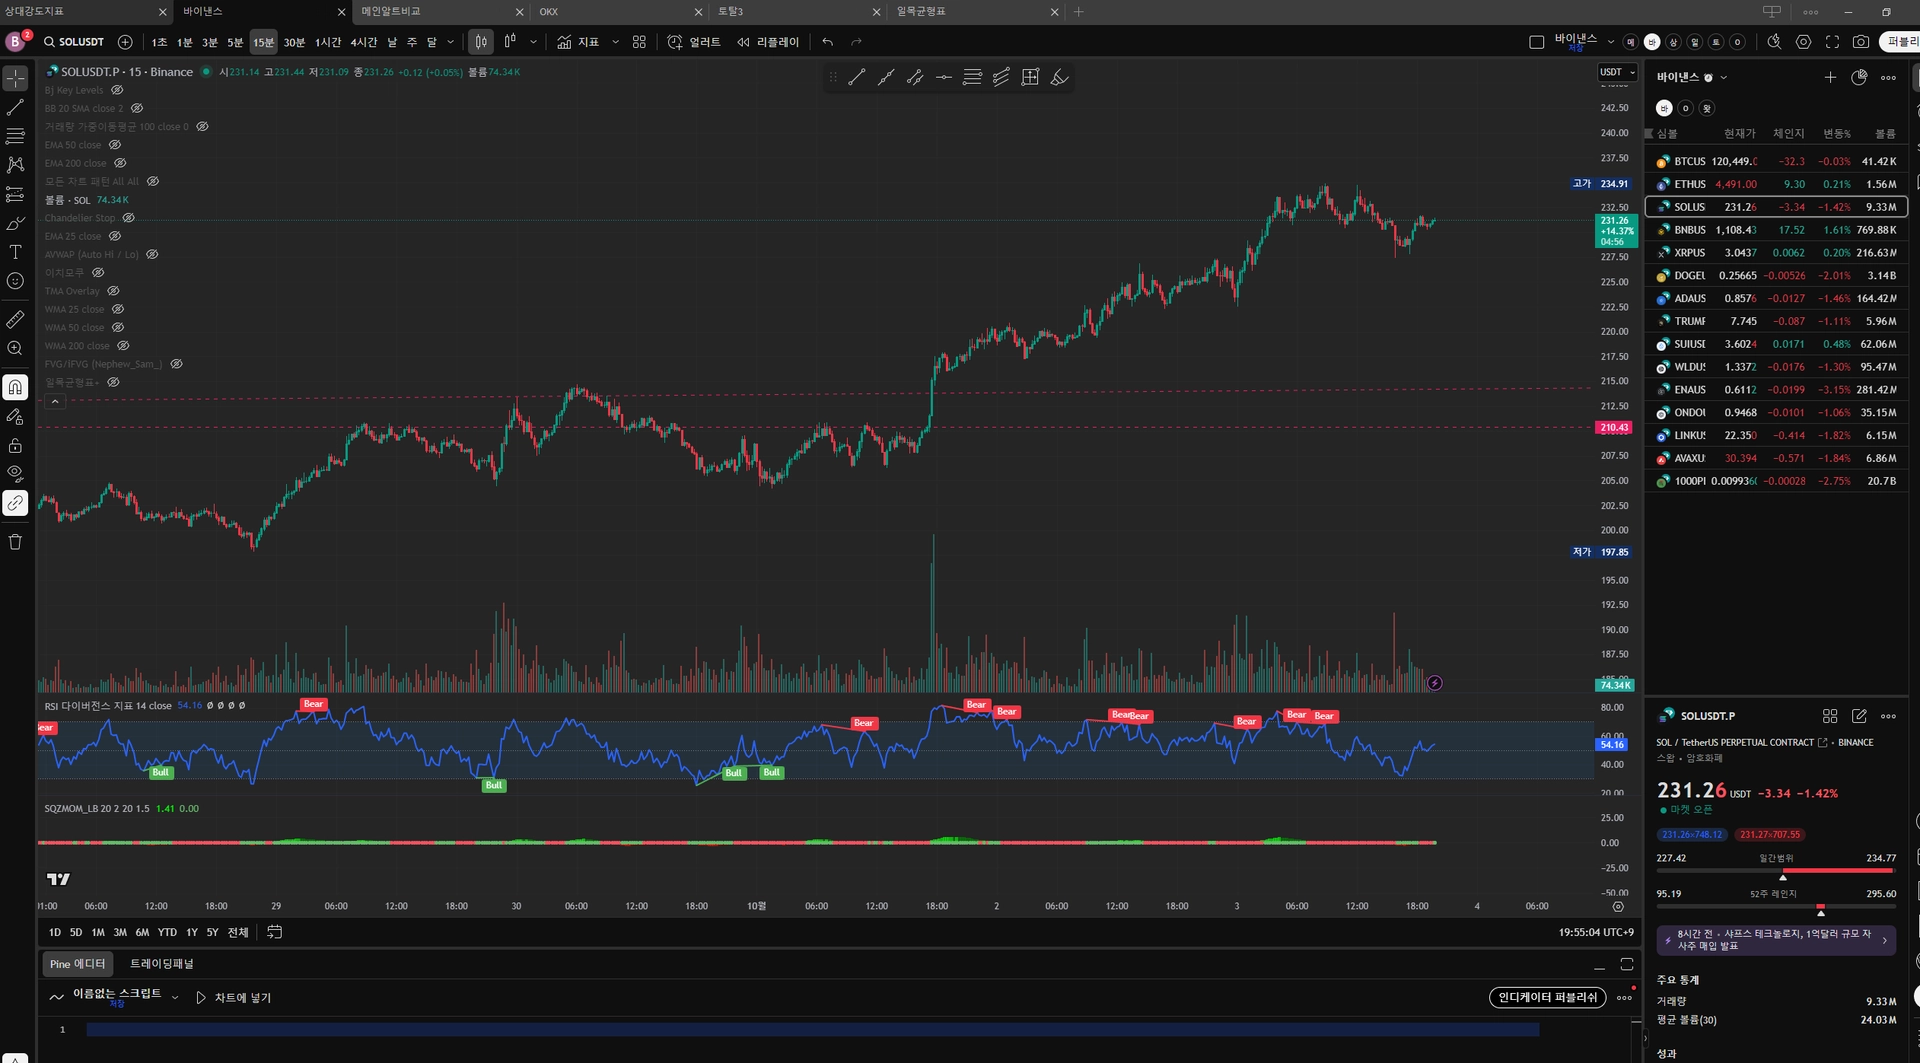This screenshot has width=1920, height=1063.
Task: Open the 트레이딩패널 tab
Action: pos(162,964)
